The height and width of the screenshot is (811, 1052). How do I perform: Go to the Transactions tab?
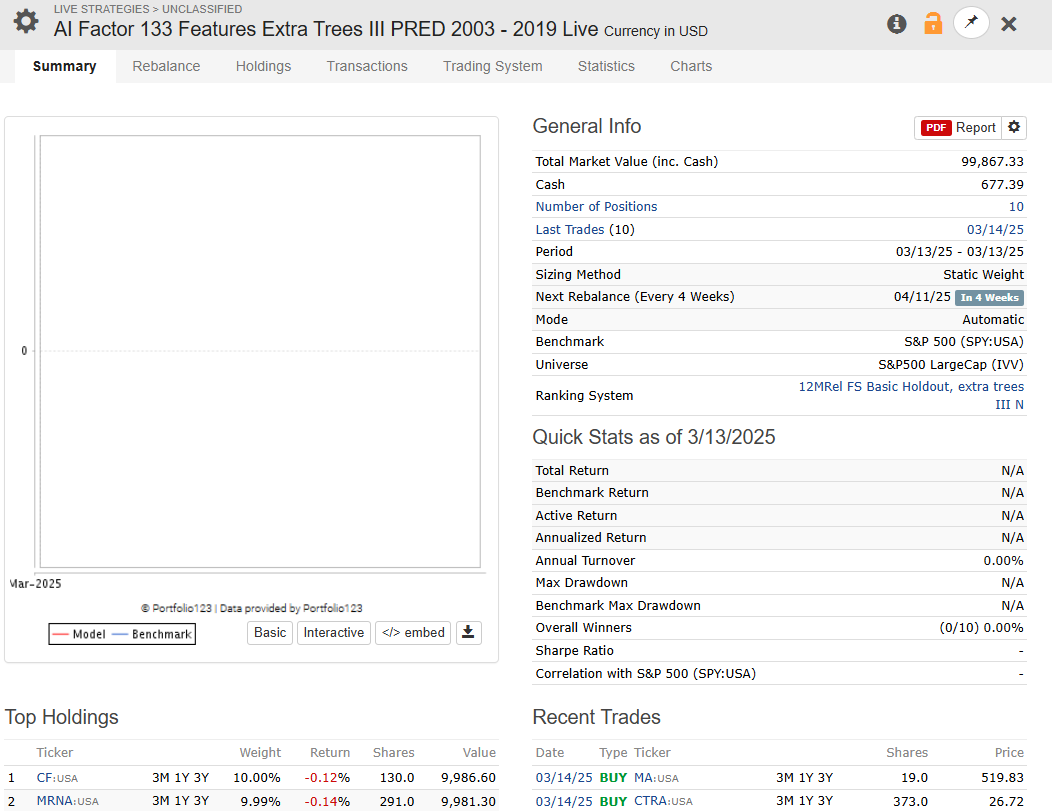[x=367, y=66]
